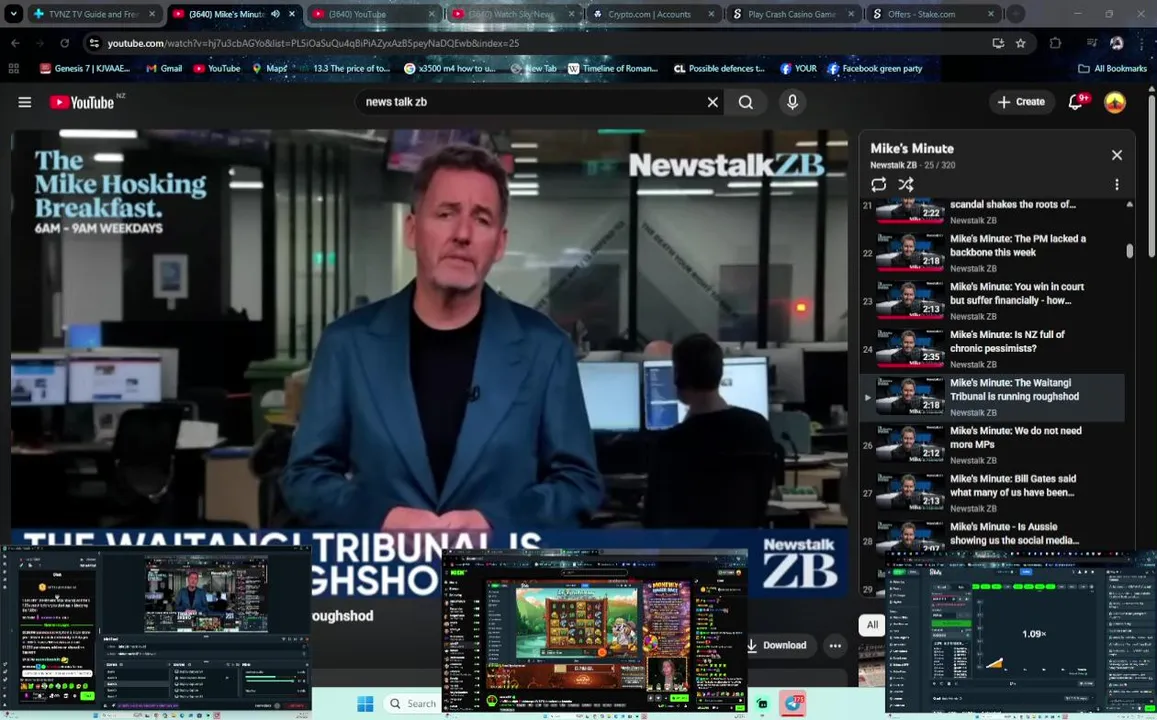Mute the Mike's Minute tab audio
The image size is (1157, 720).
[x=275, y=14]
